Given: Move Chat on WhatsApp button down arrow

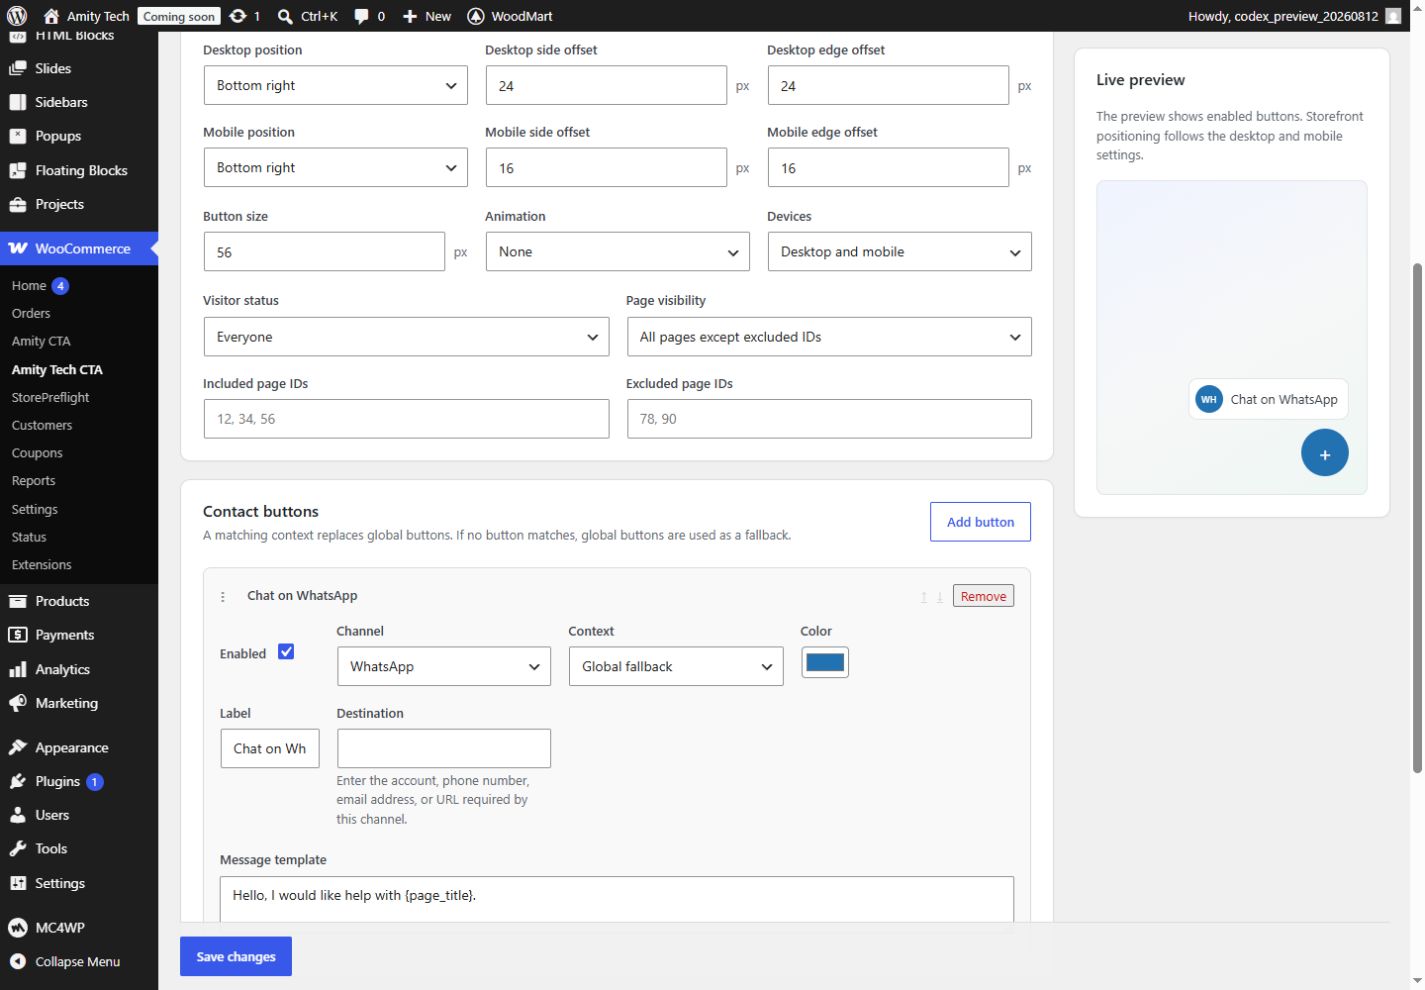Looking at the screenshot, I should (x=940, y=597).
